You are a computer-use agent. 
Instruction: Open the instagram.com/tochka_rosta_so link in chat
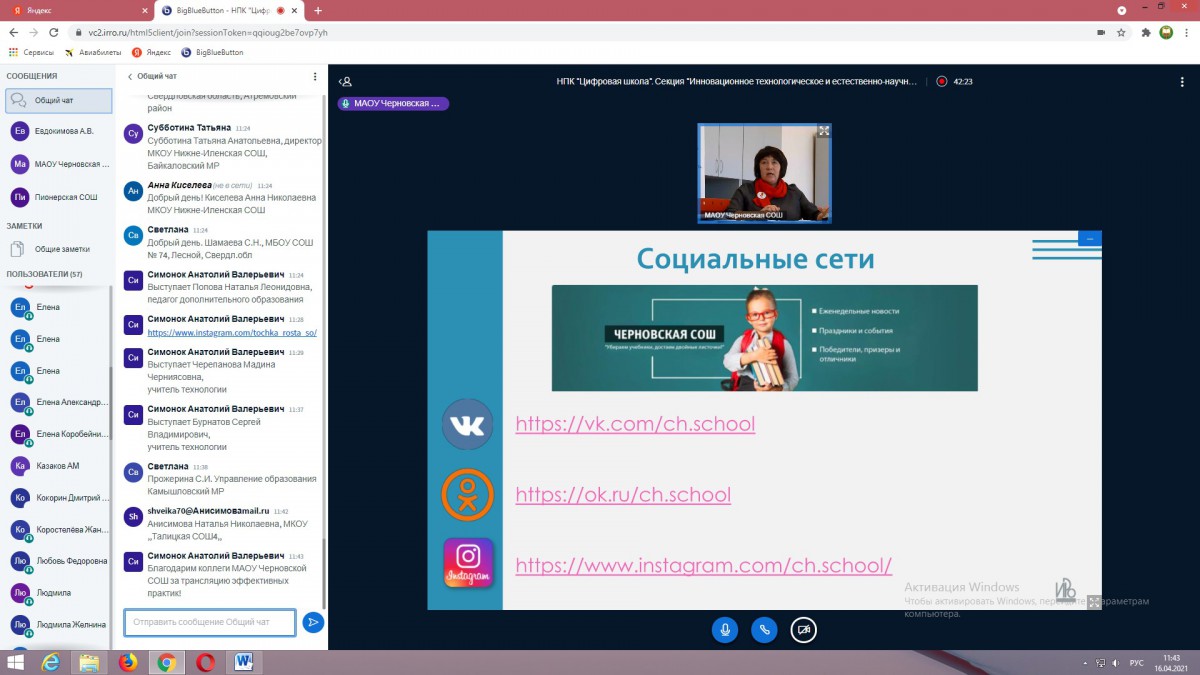pos(232,332)
